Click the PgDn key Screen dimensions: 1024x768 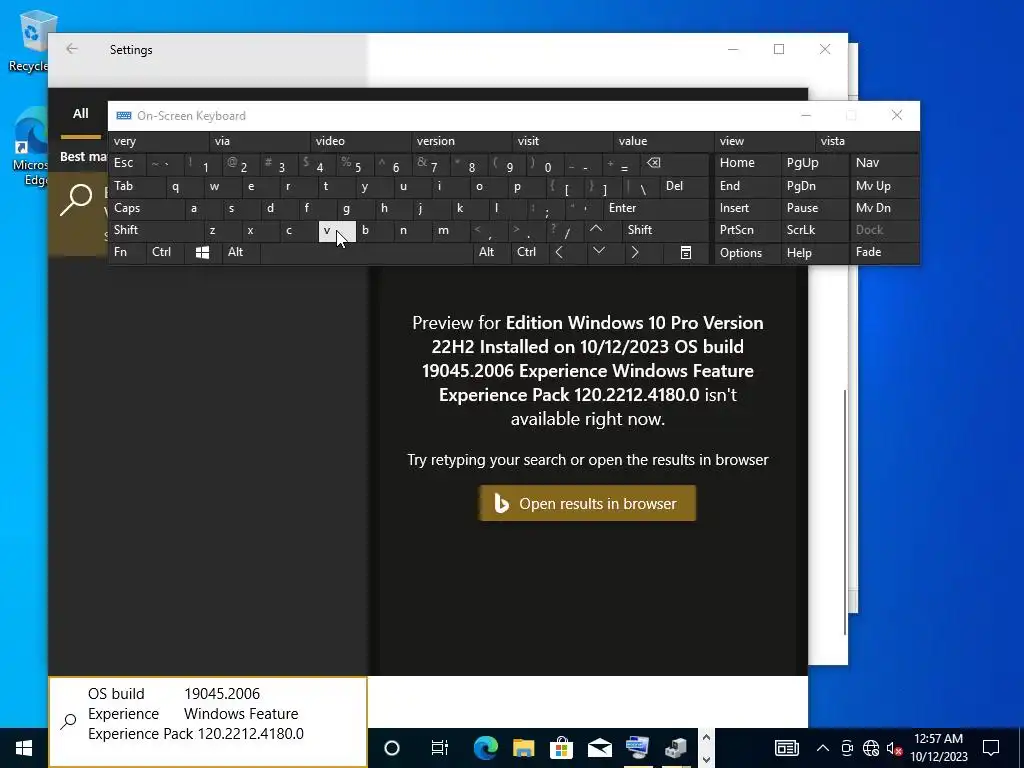pyautogui.click(x=815, y=186)
